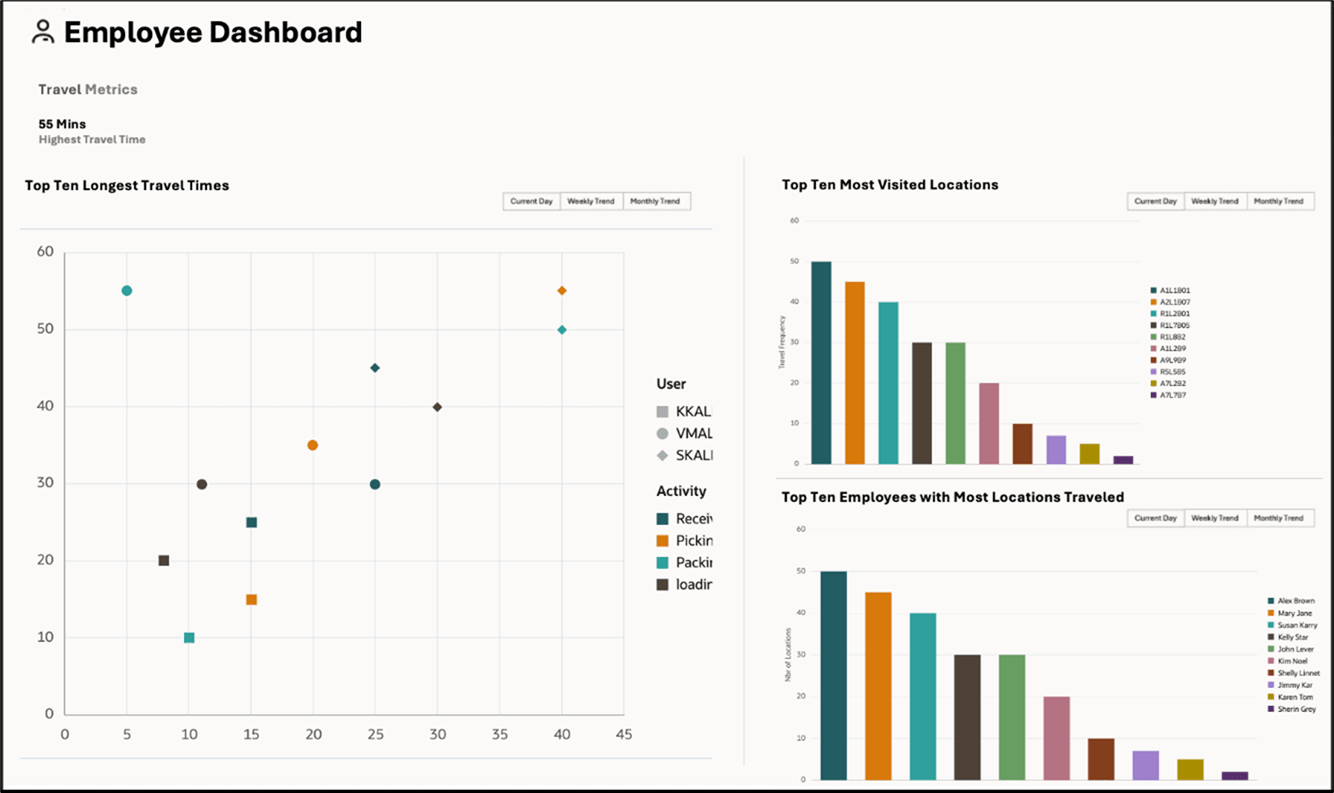Switch to Monthly Trend for Most Visited Locations
The height and width of the screenshot is (793, 1334).
pyautogui.click(x=1281, y=200)
